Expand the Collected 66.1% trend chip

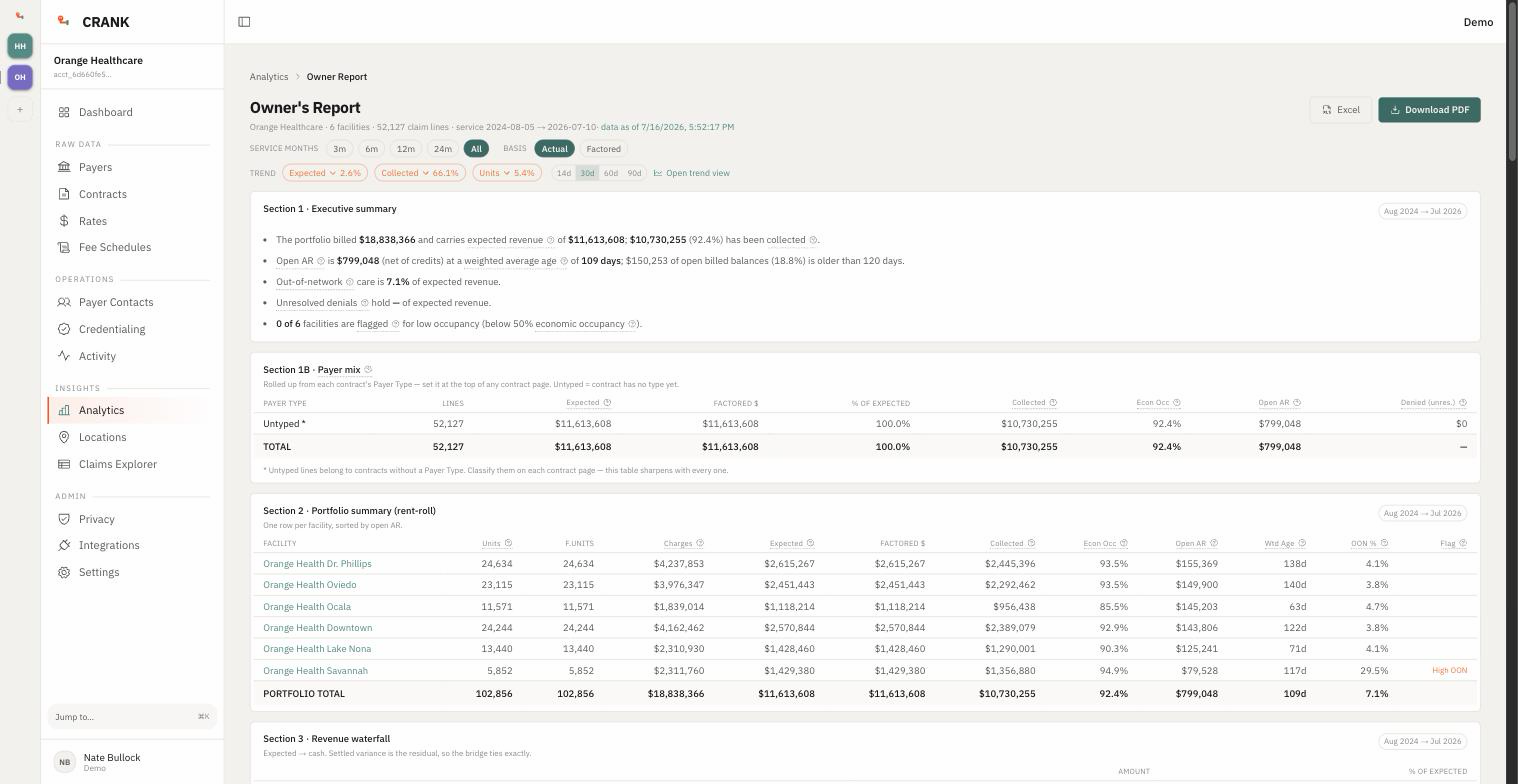tap(420, 173)
